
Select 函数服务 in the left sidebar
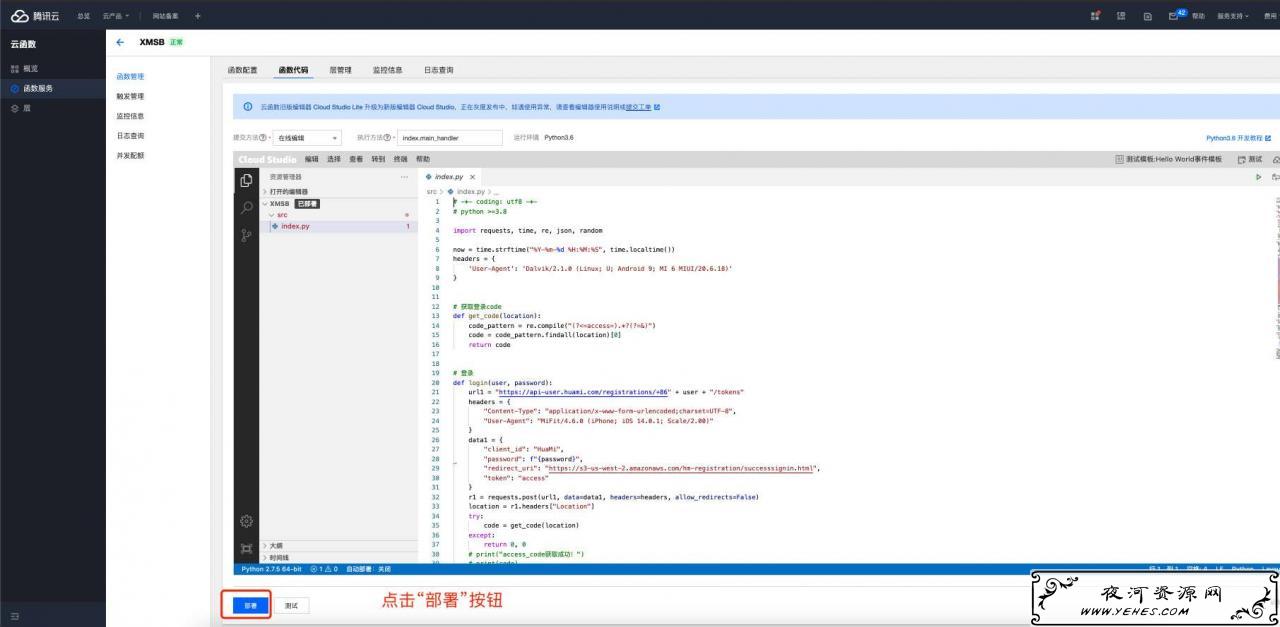(53, 88)
